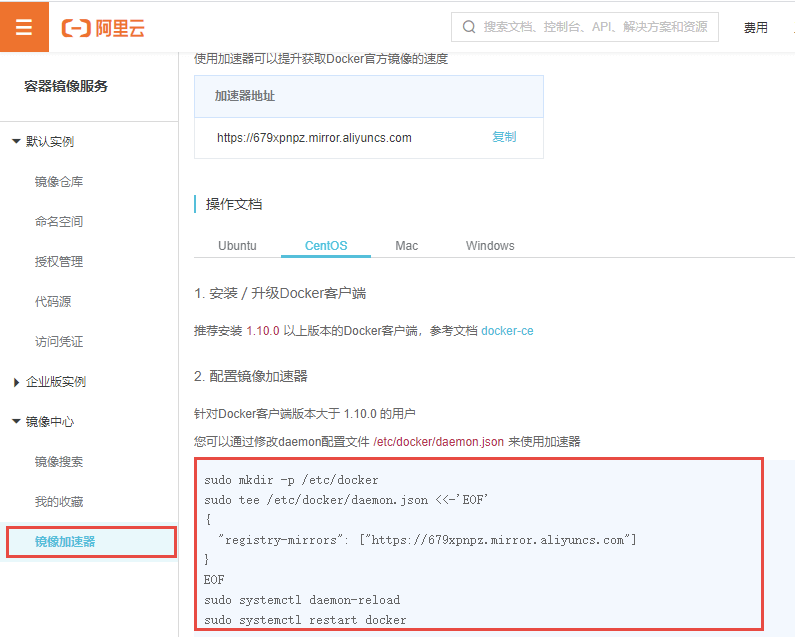Open 访问凭证 in sidebar
The image size is (795, 637).
coord(59,342)
